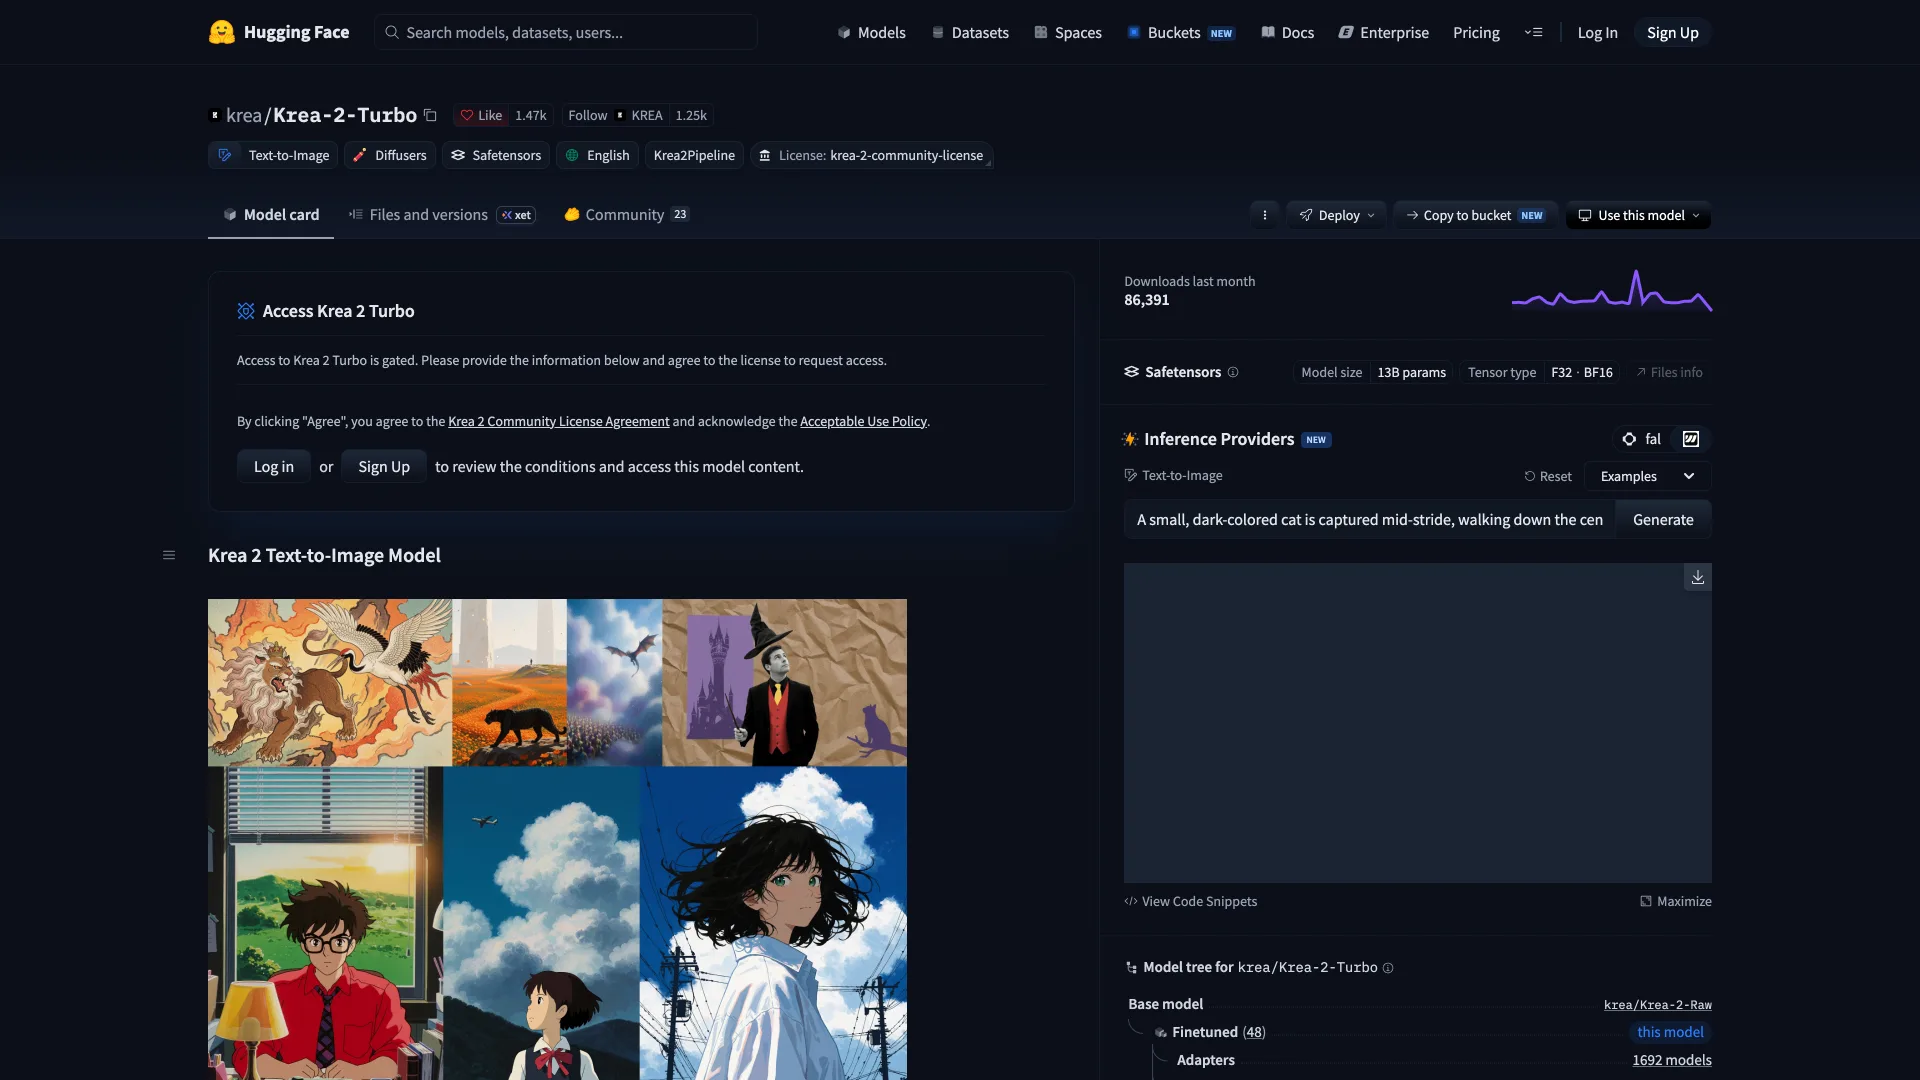The image size is (1920, 1080).
Task: Follow the KREA organization
Action: (x=587, y=115)
